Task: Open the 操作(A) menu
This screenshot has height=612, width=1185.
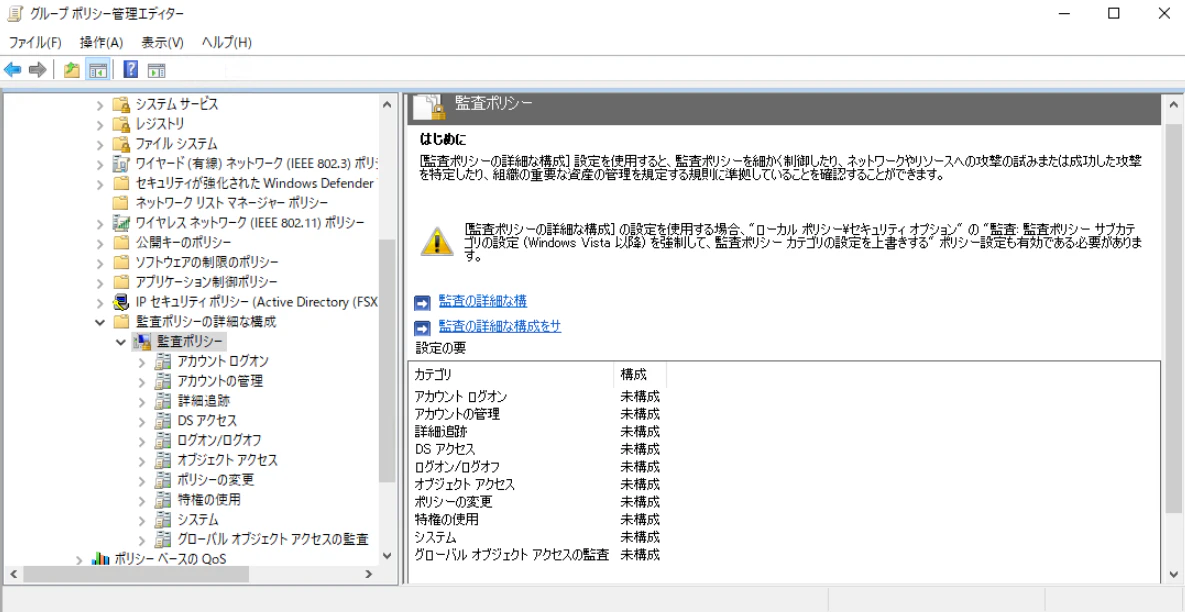Action: [x=101, y=42]
